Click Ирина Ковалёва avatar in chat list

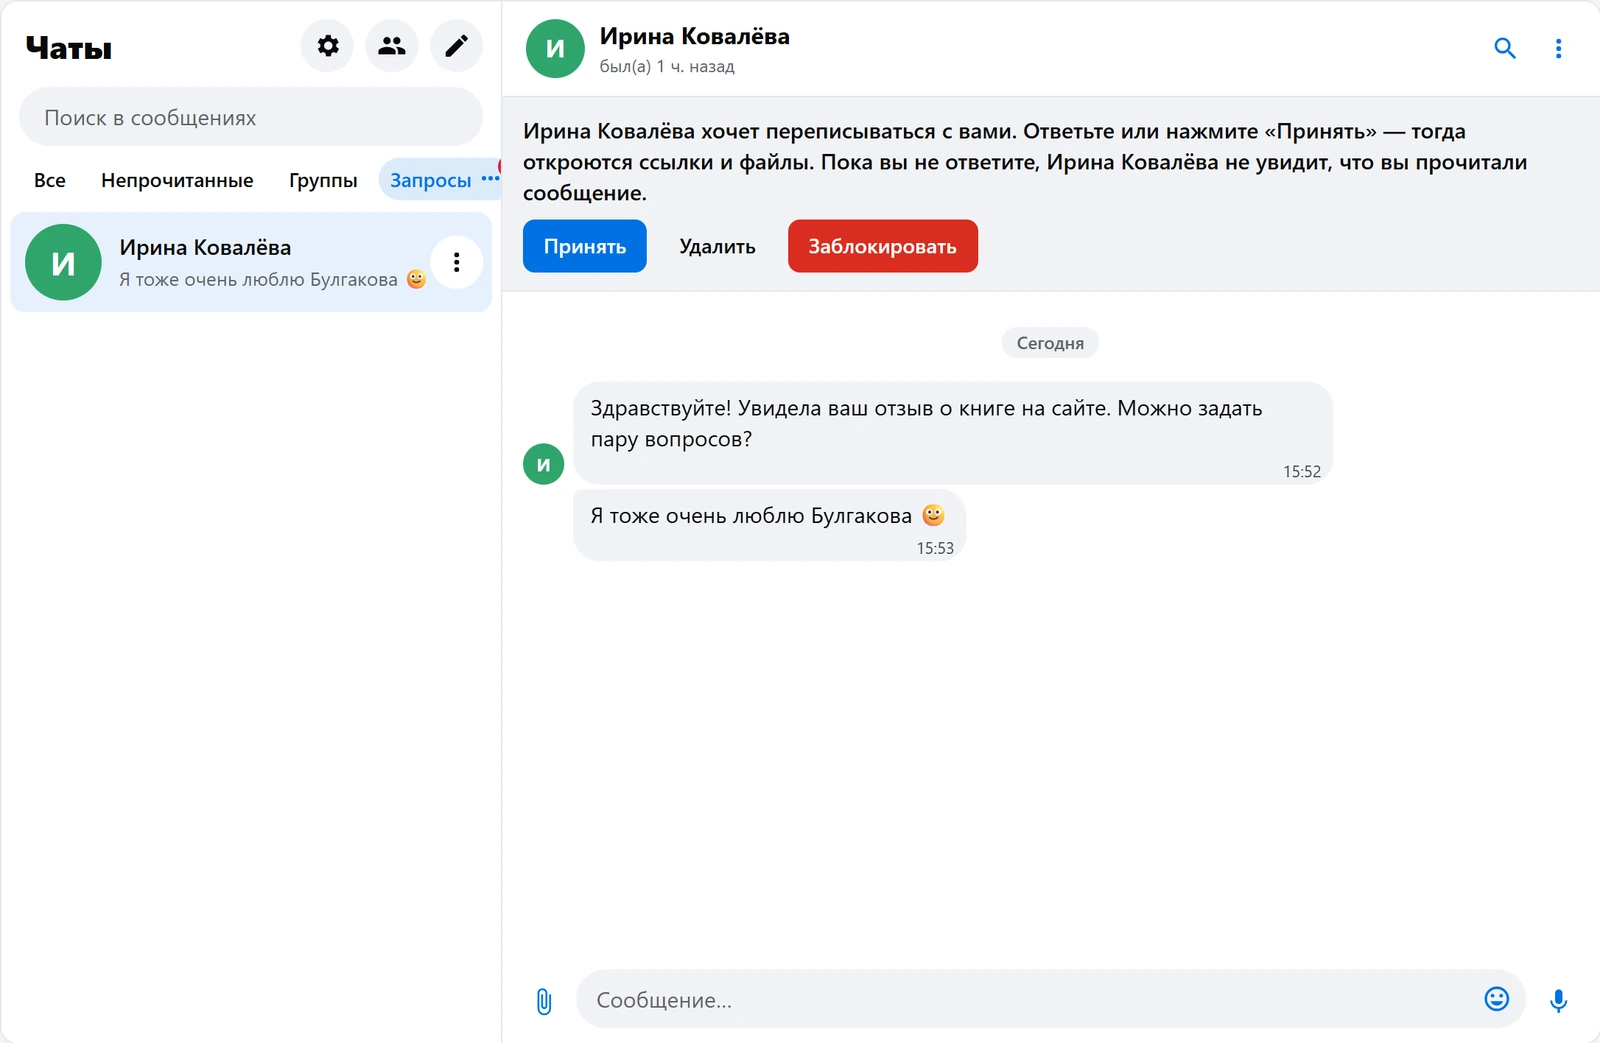(63, 262)
